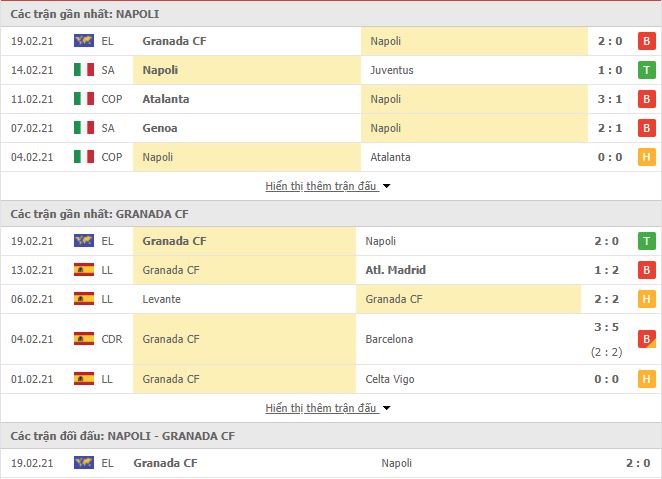Open the Genoa vs Napoli match row
The image size is (662, 479).
[x=331, y=128]
